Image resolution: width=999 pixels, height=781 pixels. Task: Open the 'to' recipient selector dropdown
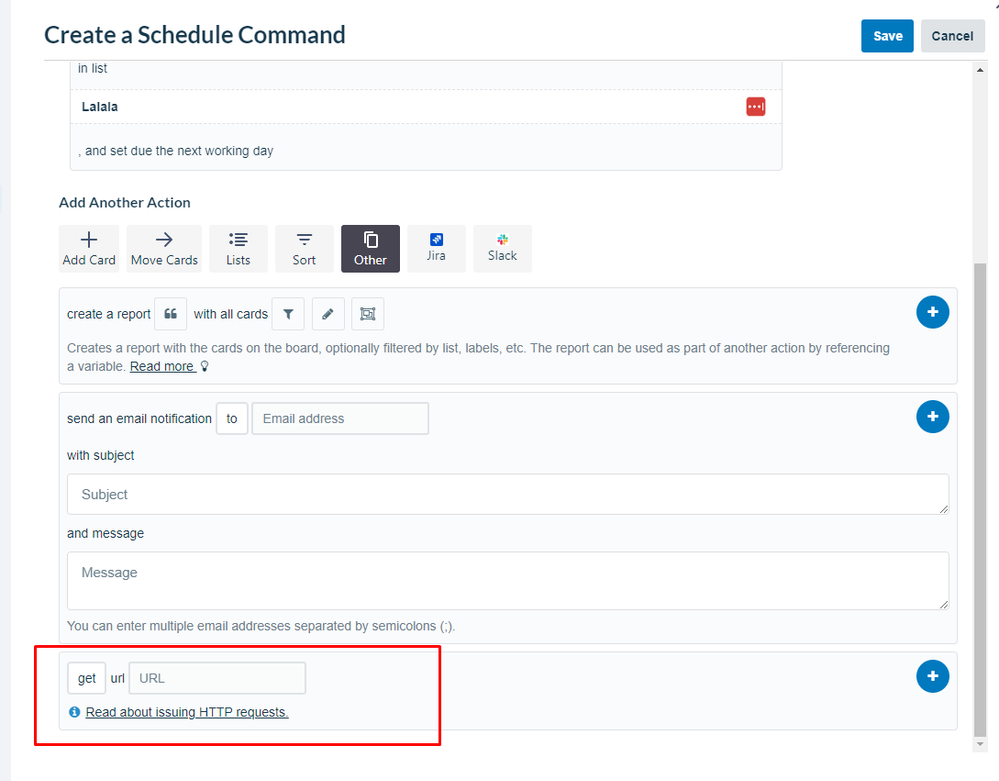pos(231,418)
